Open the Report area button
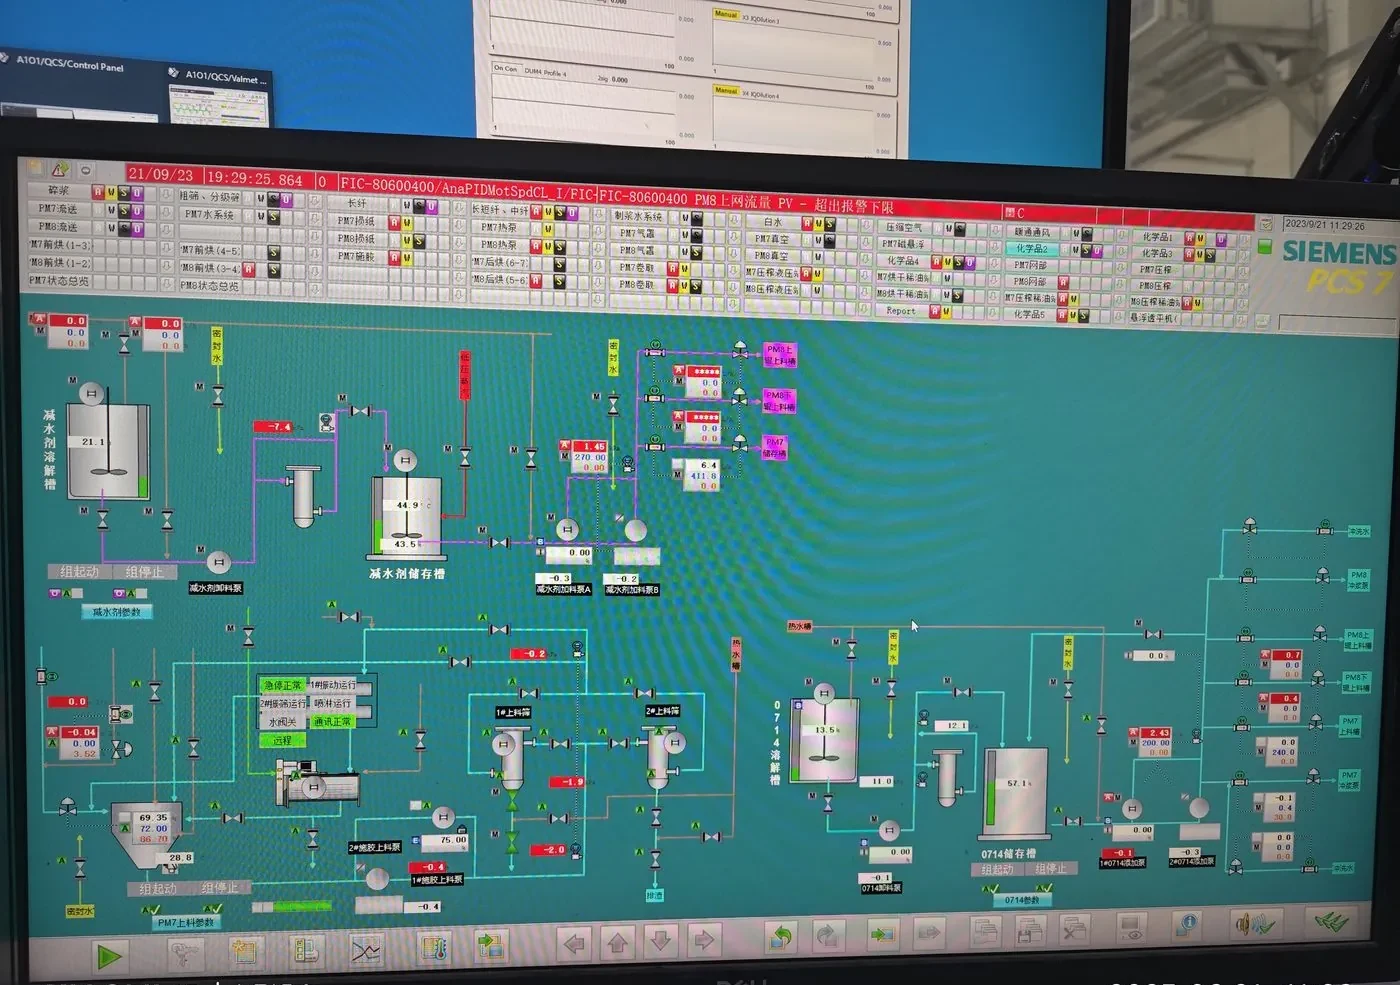The image size is (1400, 985). (x=901, y=311)
